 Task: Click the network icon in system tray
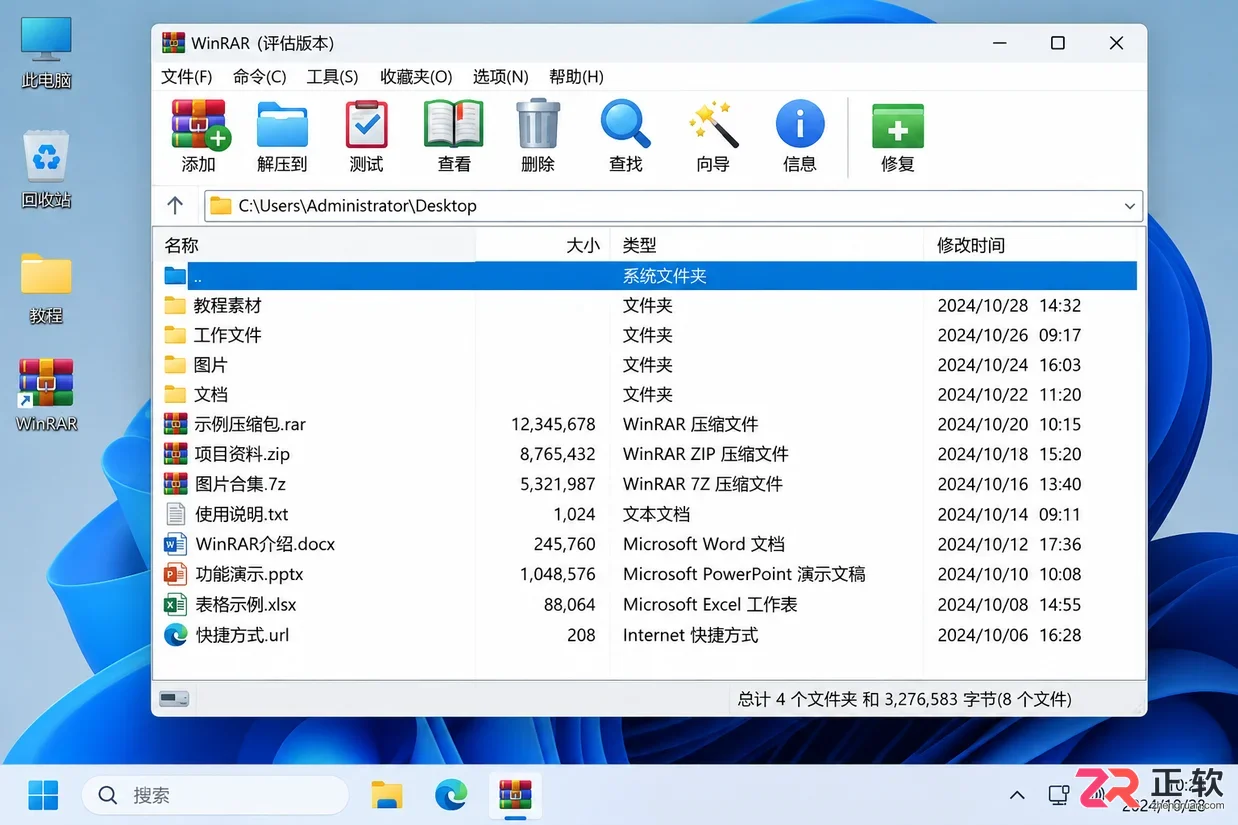point(1059,796)
